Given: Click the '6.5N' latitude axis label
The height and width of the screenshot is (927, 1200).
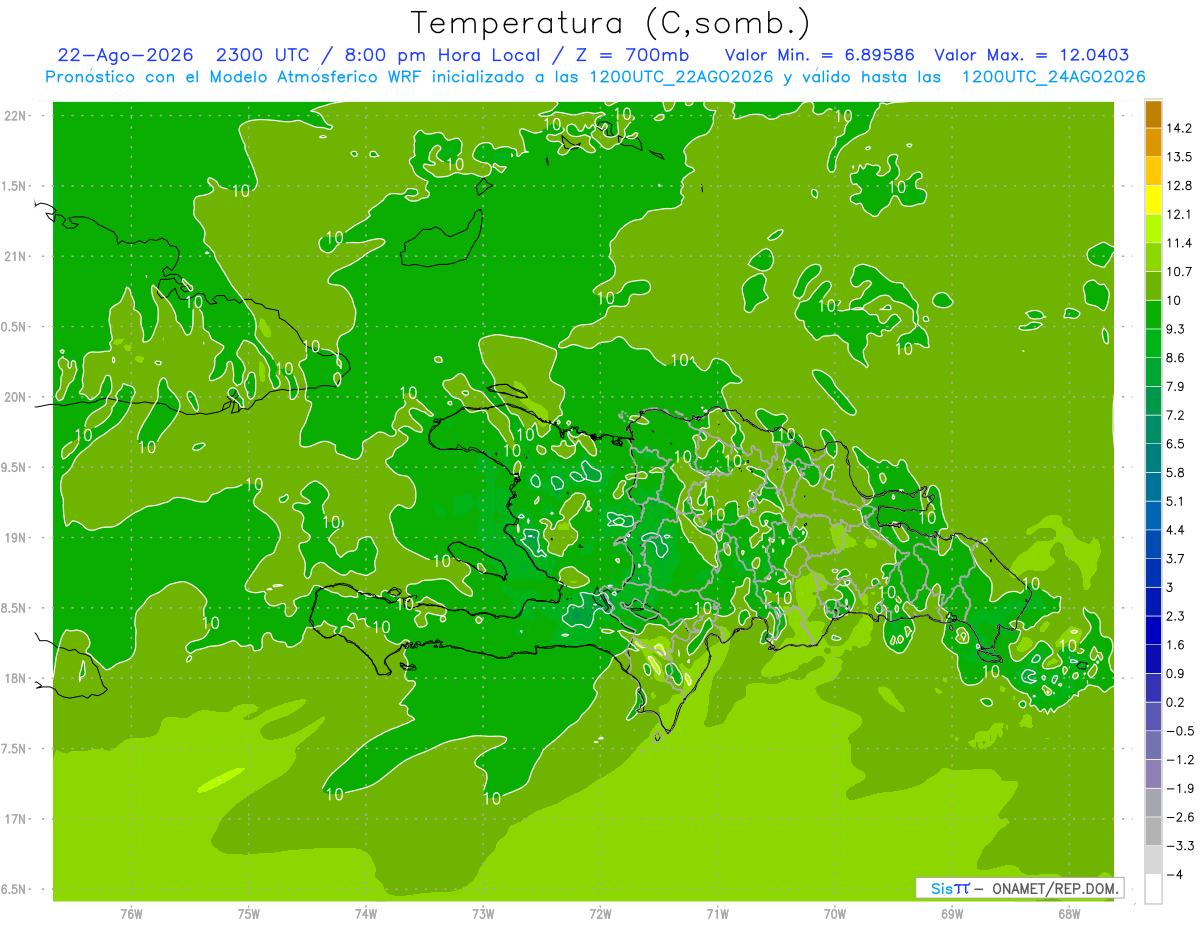Looking at the screenshot, I should tap(14, 890).
